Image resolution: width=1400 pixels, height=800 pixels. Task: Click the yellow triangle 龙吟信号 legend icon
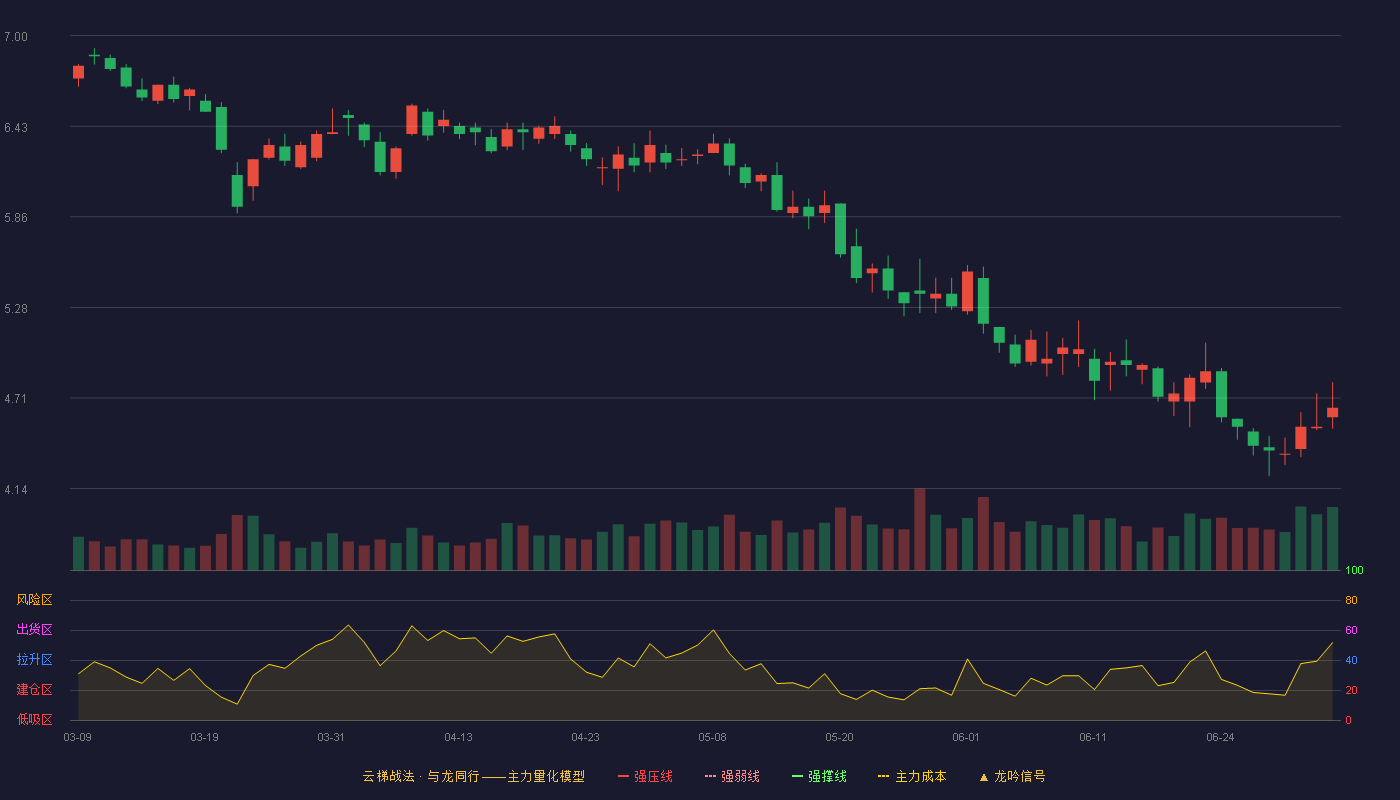point(984,777)
